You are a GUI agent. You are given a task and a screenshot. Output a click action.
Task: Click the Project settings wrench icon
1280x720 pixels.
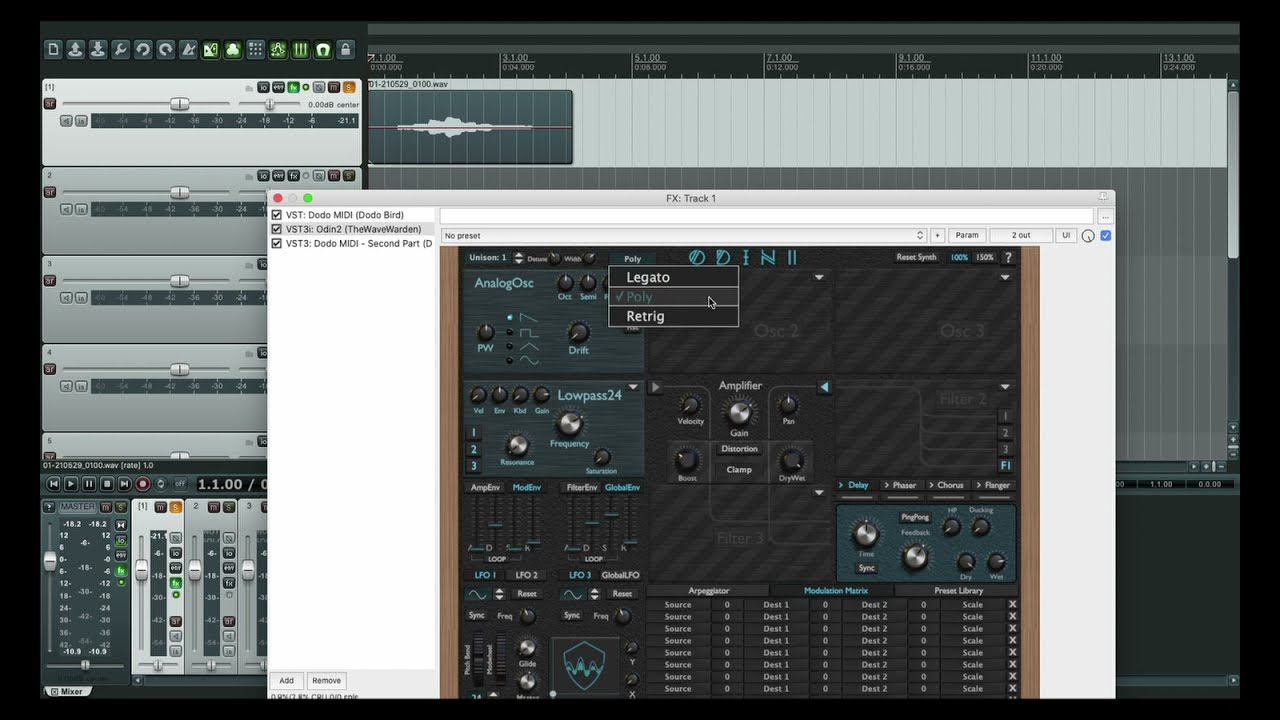tap(121, 49)
